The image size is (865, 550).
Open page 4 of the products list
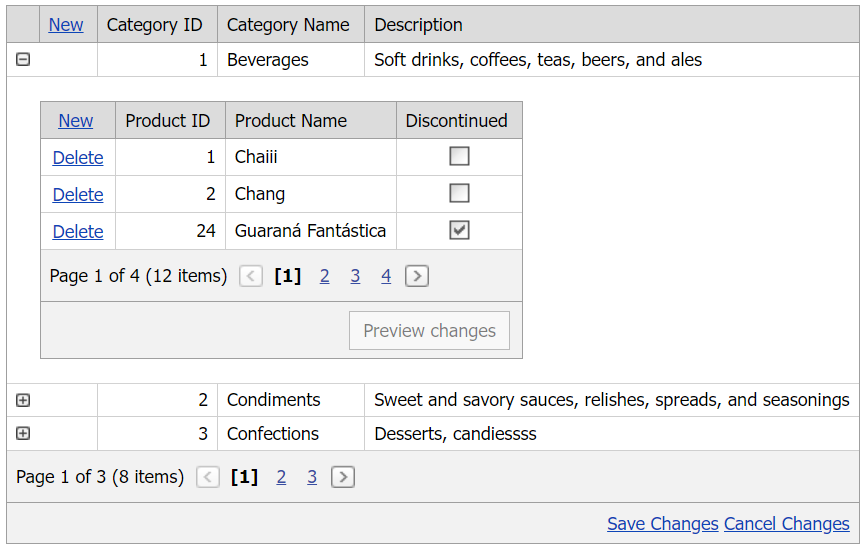(x=386, y=276)
